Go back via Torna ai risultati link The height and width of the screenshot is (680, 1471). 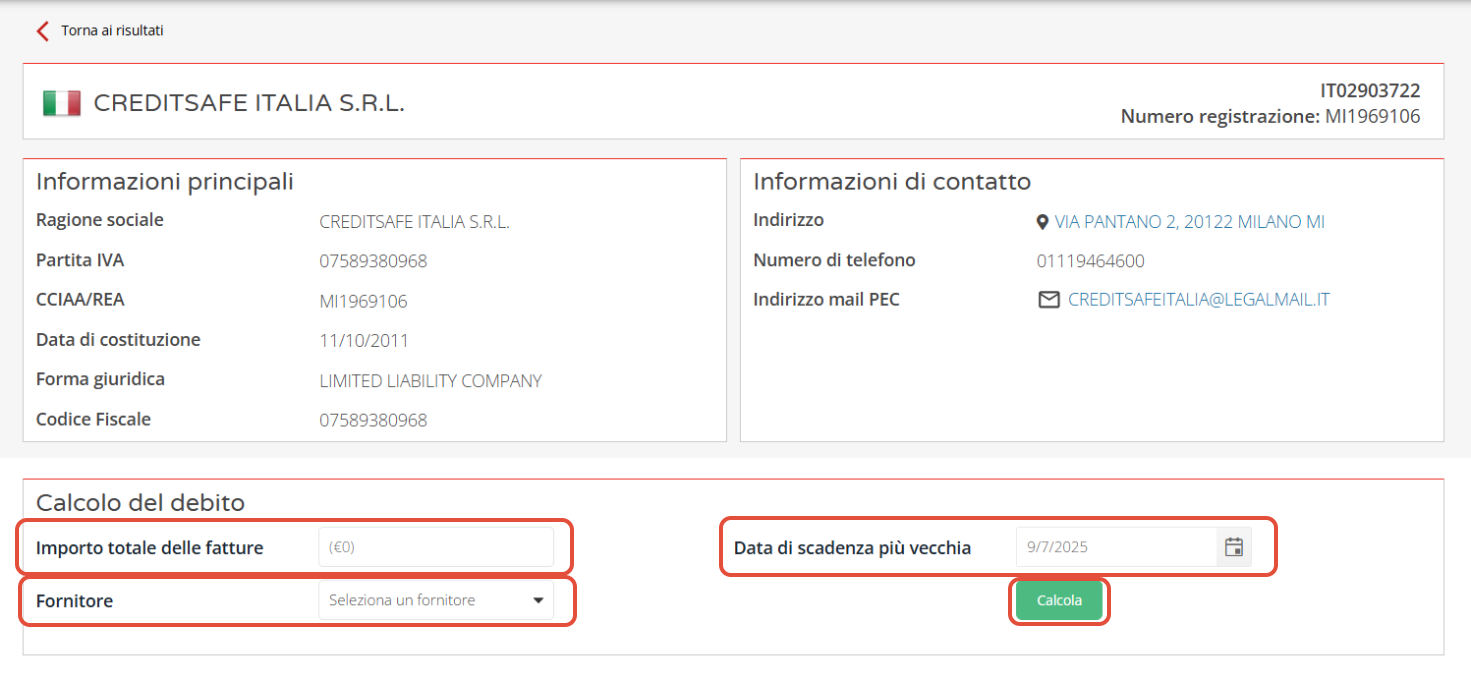(x=112, y=31)
